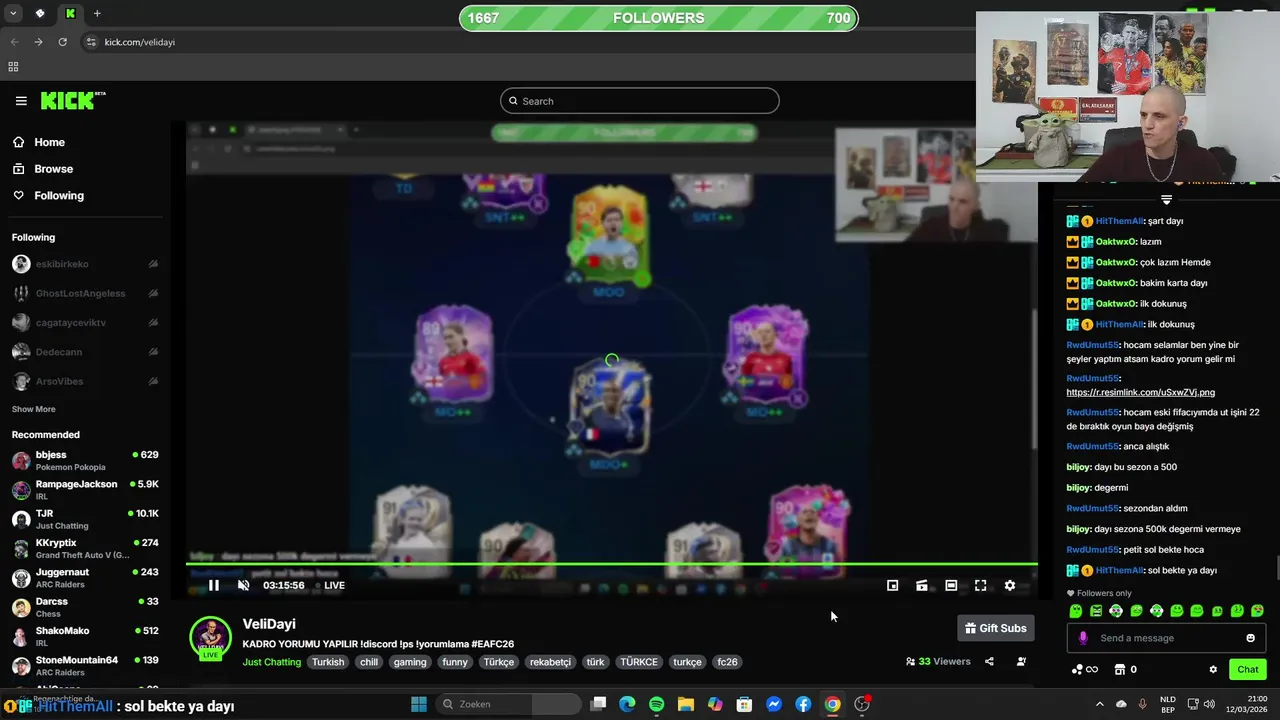
Task: Expand Show More followed channels
Action: pos(33,409)
